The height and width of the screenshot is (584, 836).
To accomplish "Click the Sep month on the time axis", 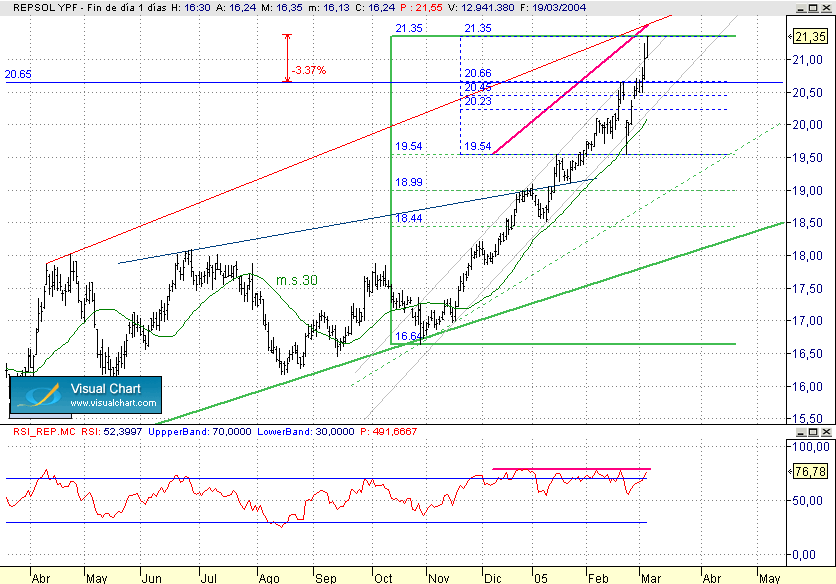I will pos(326,578).
